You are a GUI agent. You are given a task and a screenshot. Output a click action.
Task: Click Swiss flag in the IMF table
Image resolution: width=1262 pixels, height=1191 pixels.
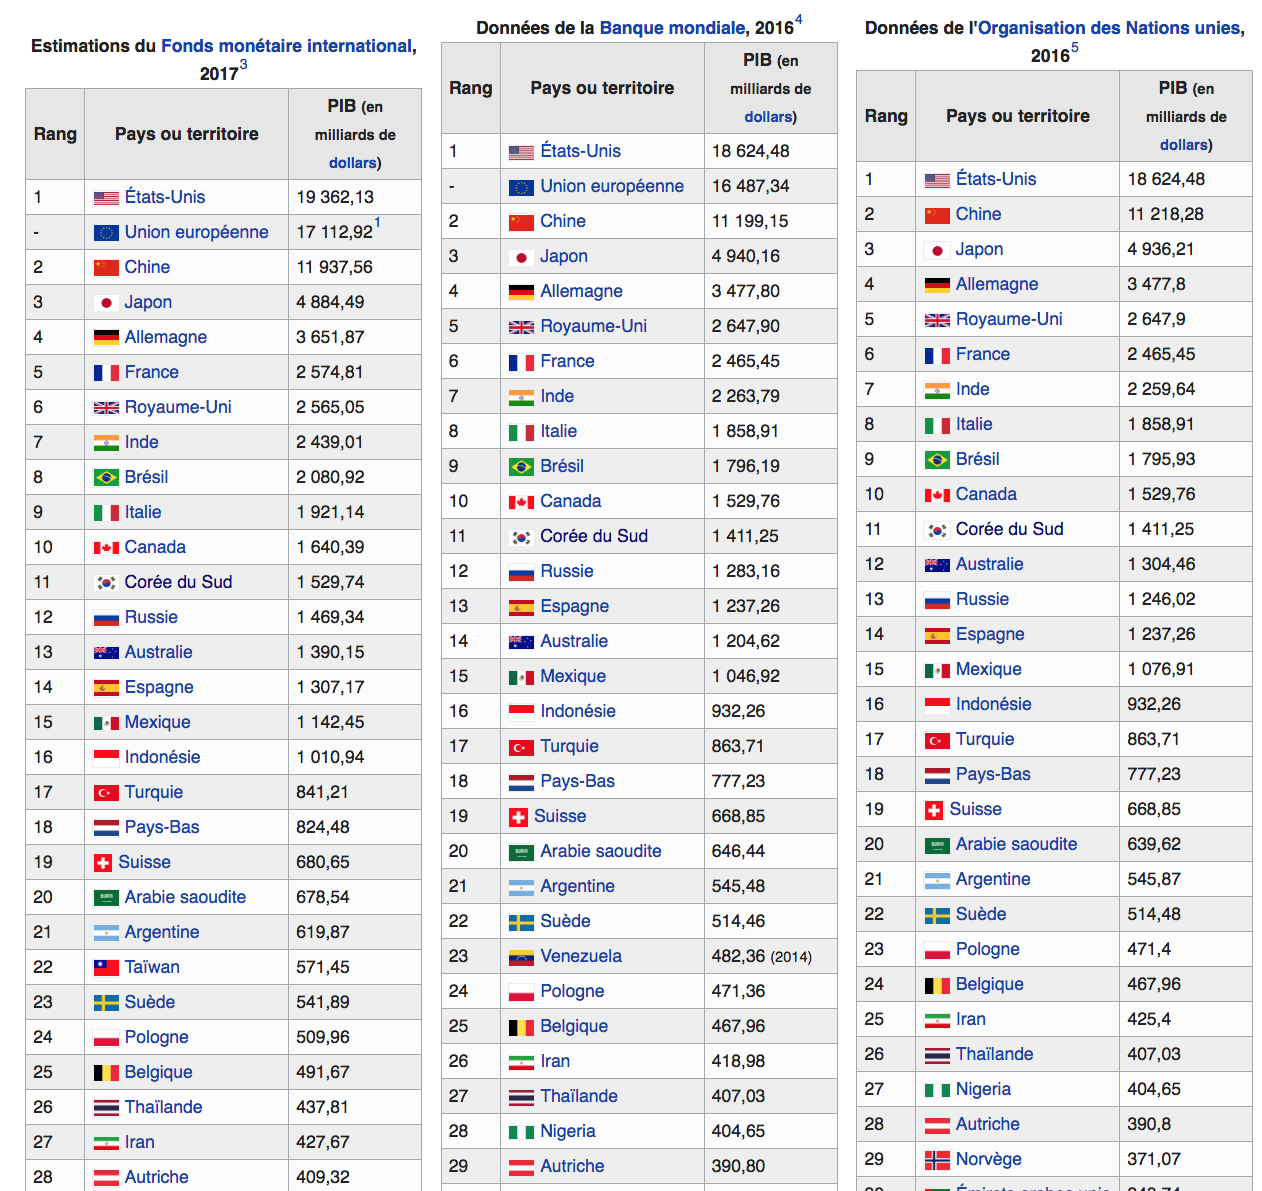[x=102, y=862]
